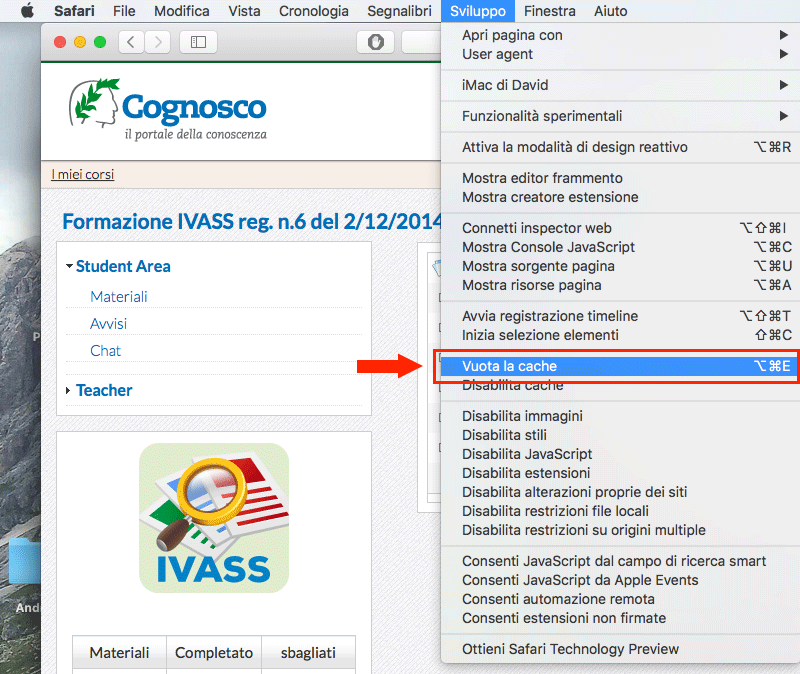This screenshot has height=674, width=800.
Task: Toggle Consenti automazione remota
Action: tap(620, 598)
